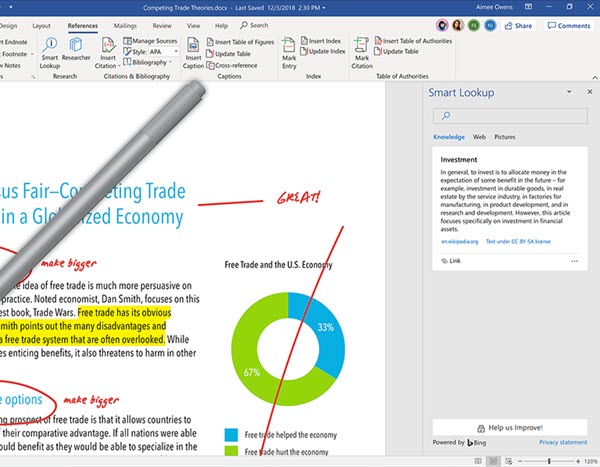Screen dimensions: 600x467
Task: Select the Pictures tab in Smart Lookup
Action: pyautogui.click(x=505, y=137)
